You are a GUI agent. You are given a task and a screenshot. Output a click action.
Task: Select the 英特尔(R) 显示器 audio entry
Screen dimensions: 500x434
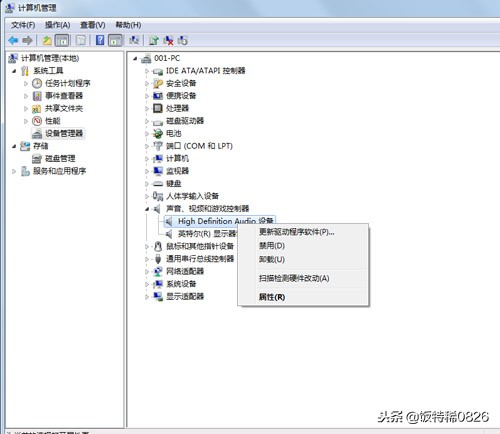coord(207,234)
